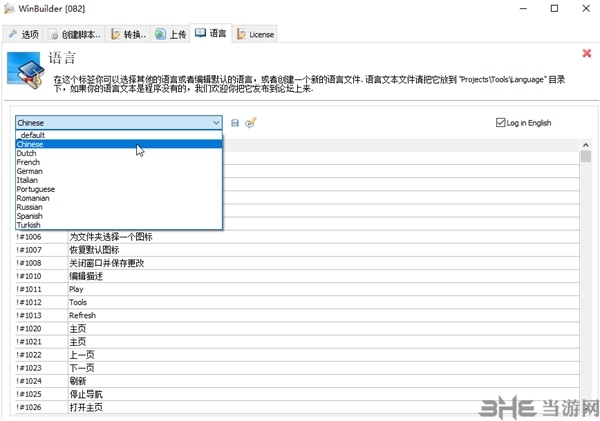Choose Romanian from language dropdown
This screenshot has height=421, width=600.
[119, 198]
